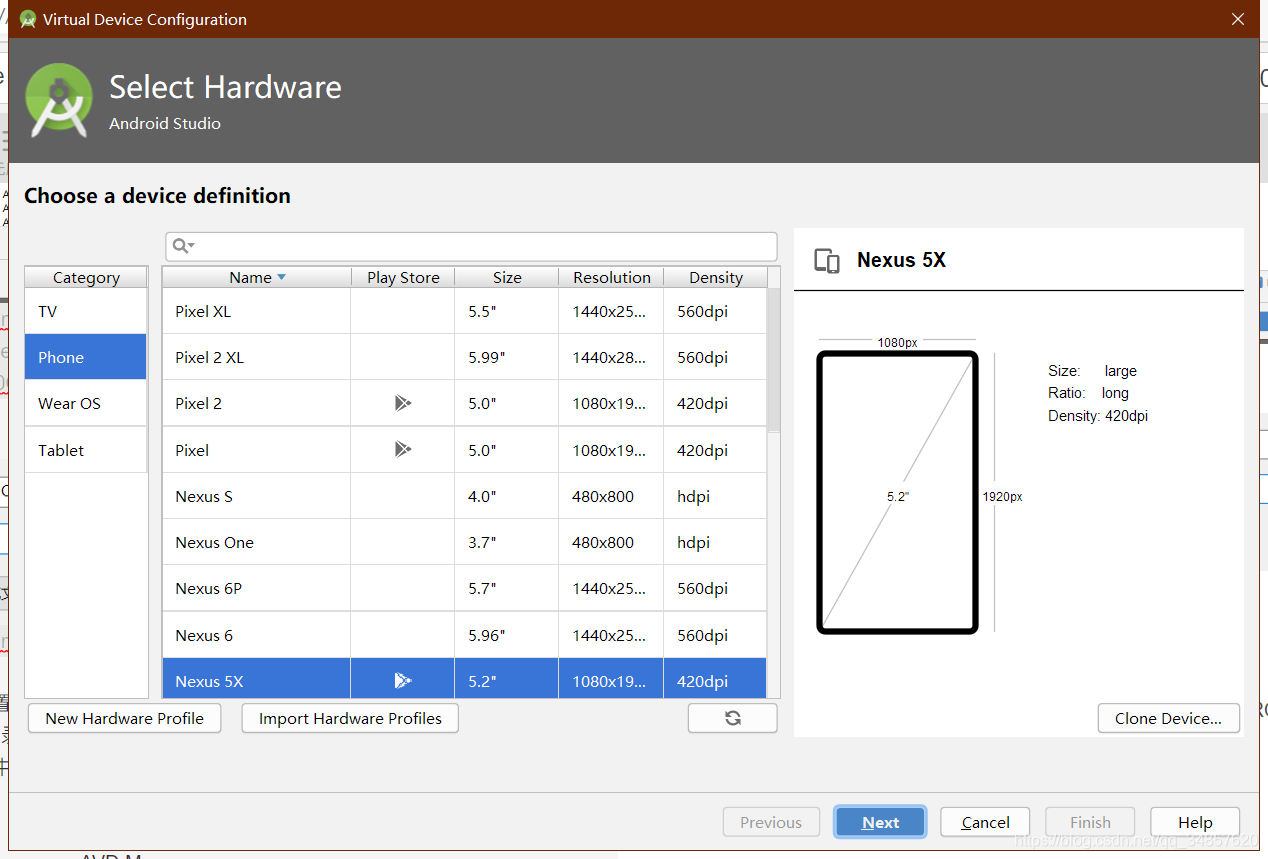This screenshot has height=859, width=1268.
Task: Focus the device search field
Action: 471,246
